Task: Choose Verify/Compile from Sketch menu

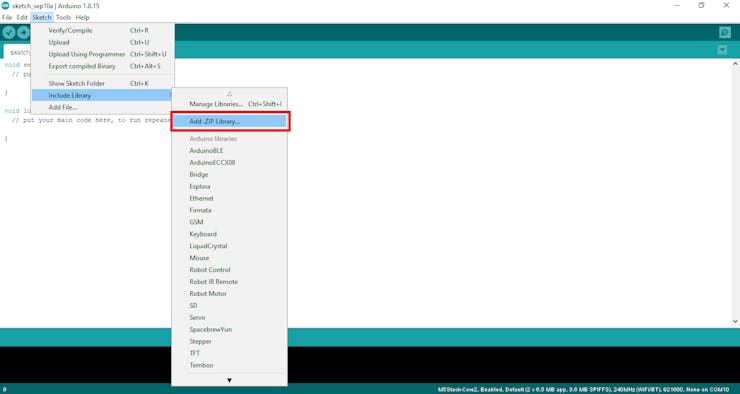Action: [x=103, y=30]
